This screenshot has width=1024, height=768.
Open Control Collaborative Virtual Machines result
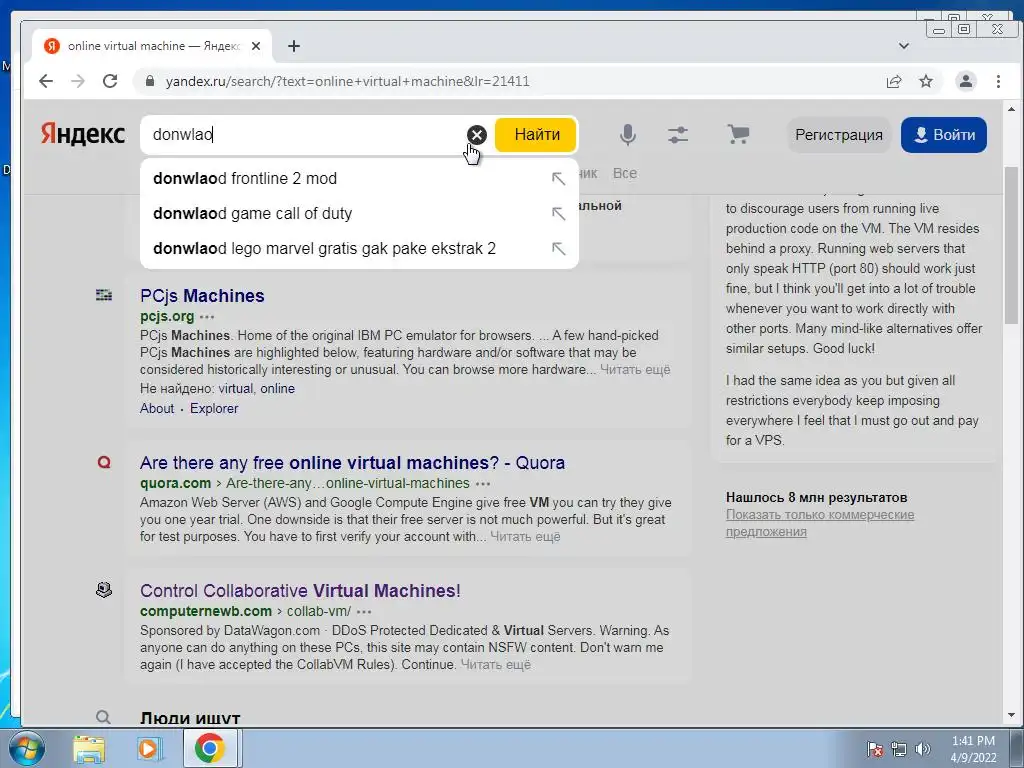click(300, 591)
